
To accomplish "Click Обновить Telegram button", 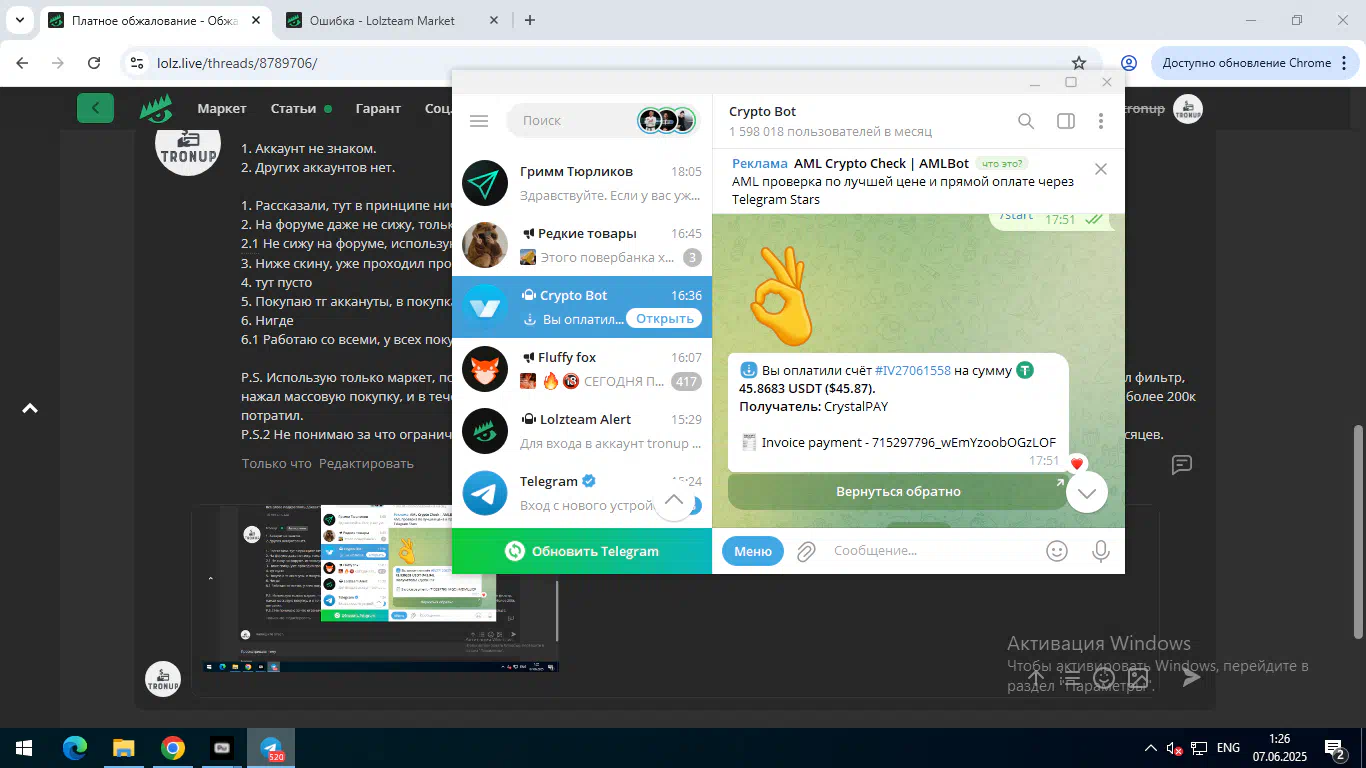I will (x=582, y=551).
